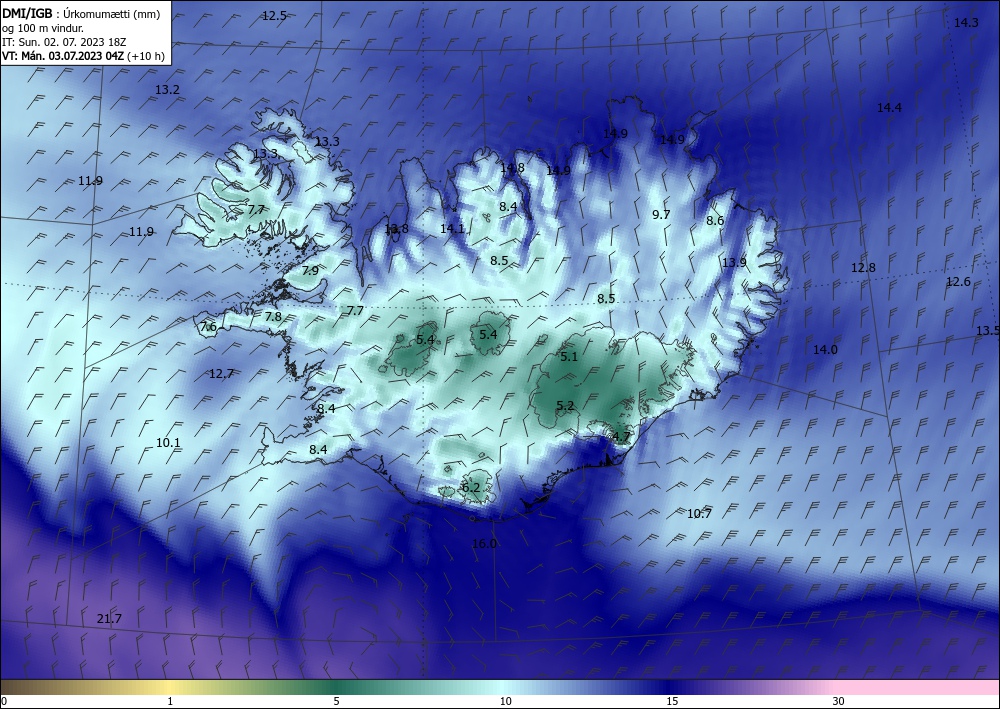Viewport: 1000px width, 709px height.
Task: Click the 7.8 value label
Action: click(x=273, y=317)
